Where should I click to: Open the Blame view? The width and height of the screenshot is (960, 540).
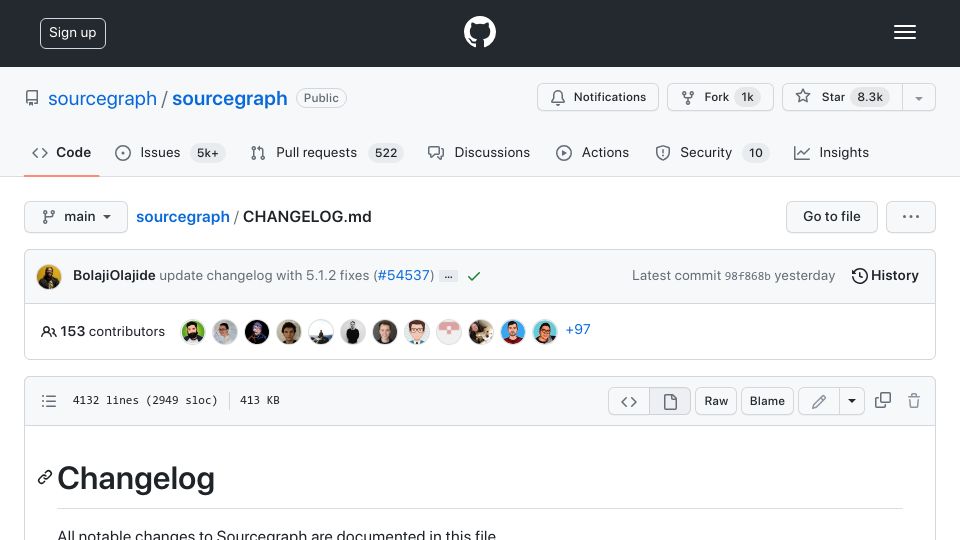click(767, 401)
